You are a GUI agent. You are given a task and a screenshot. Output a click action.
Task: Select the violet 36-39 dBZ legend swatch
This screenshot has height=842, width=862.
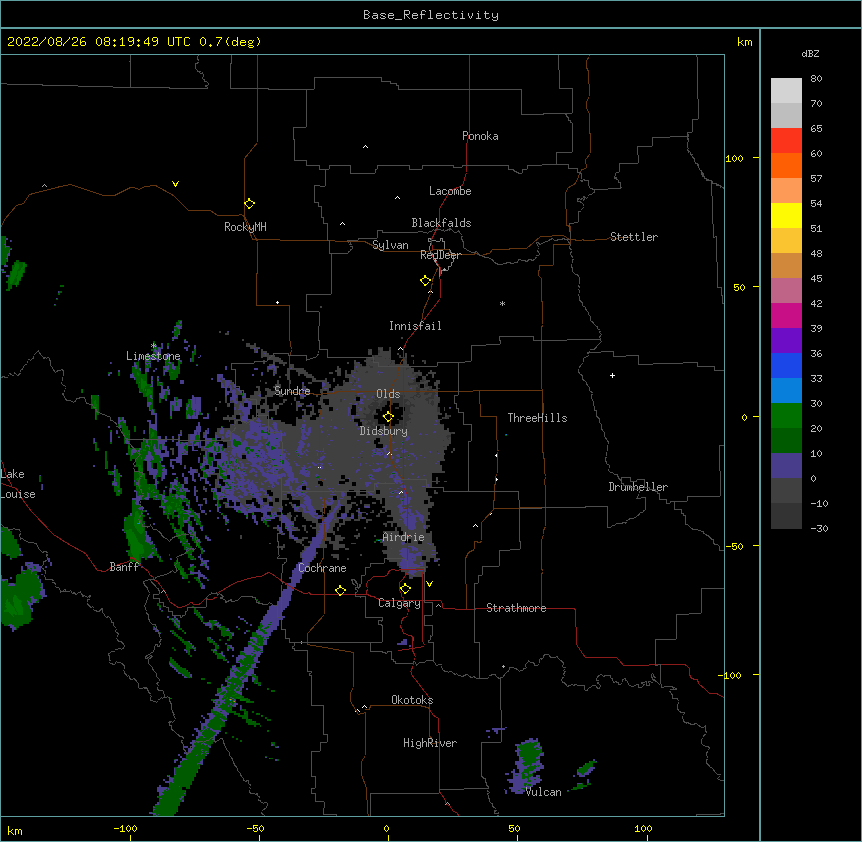[x=786, y=341]
